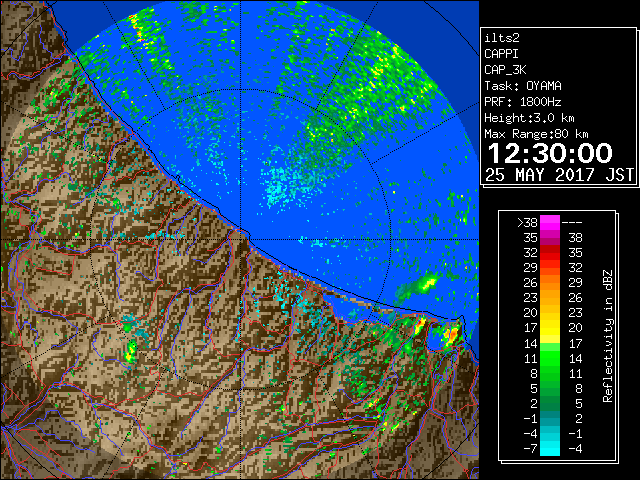
Task: Click the orange-red echo cell near the southeast coast
Action: click(x=452, y=336)
